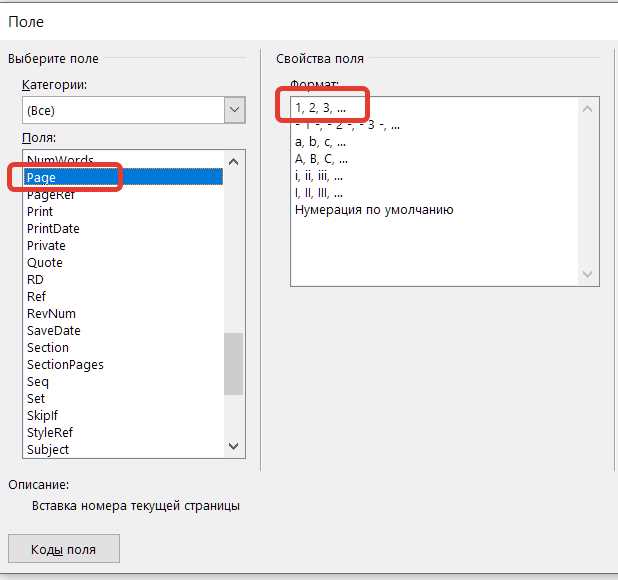This screenshot has width=618, height=580.
Task: Click the (Все) category combo box
Action: pos(134,110)
